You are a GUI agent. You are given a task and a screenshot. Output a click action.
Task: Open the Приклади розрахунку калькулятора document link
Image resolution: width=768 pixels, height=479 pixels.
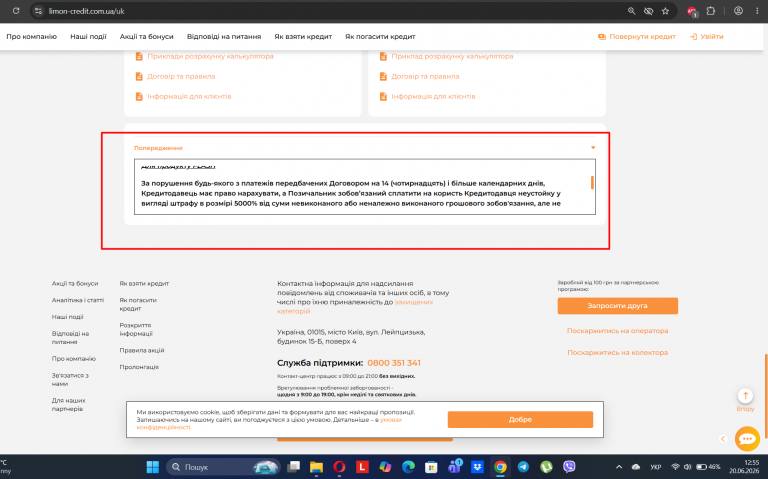(x=210, y=56)
